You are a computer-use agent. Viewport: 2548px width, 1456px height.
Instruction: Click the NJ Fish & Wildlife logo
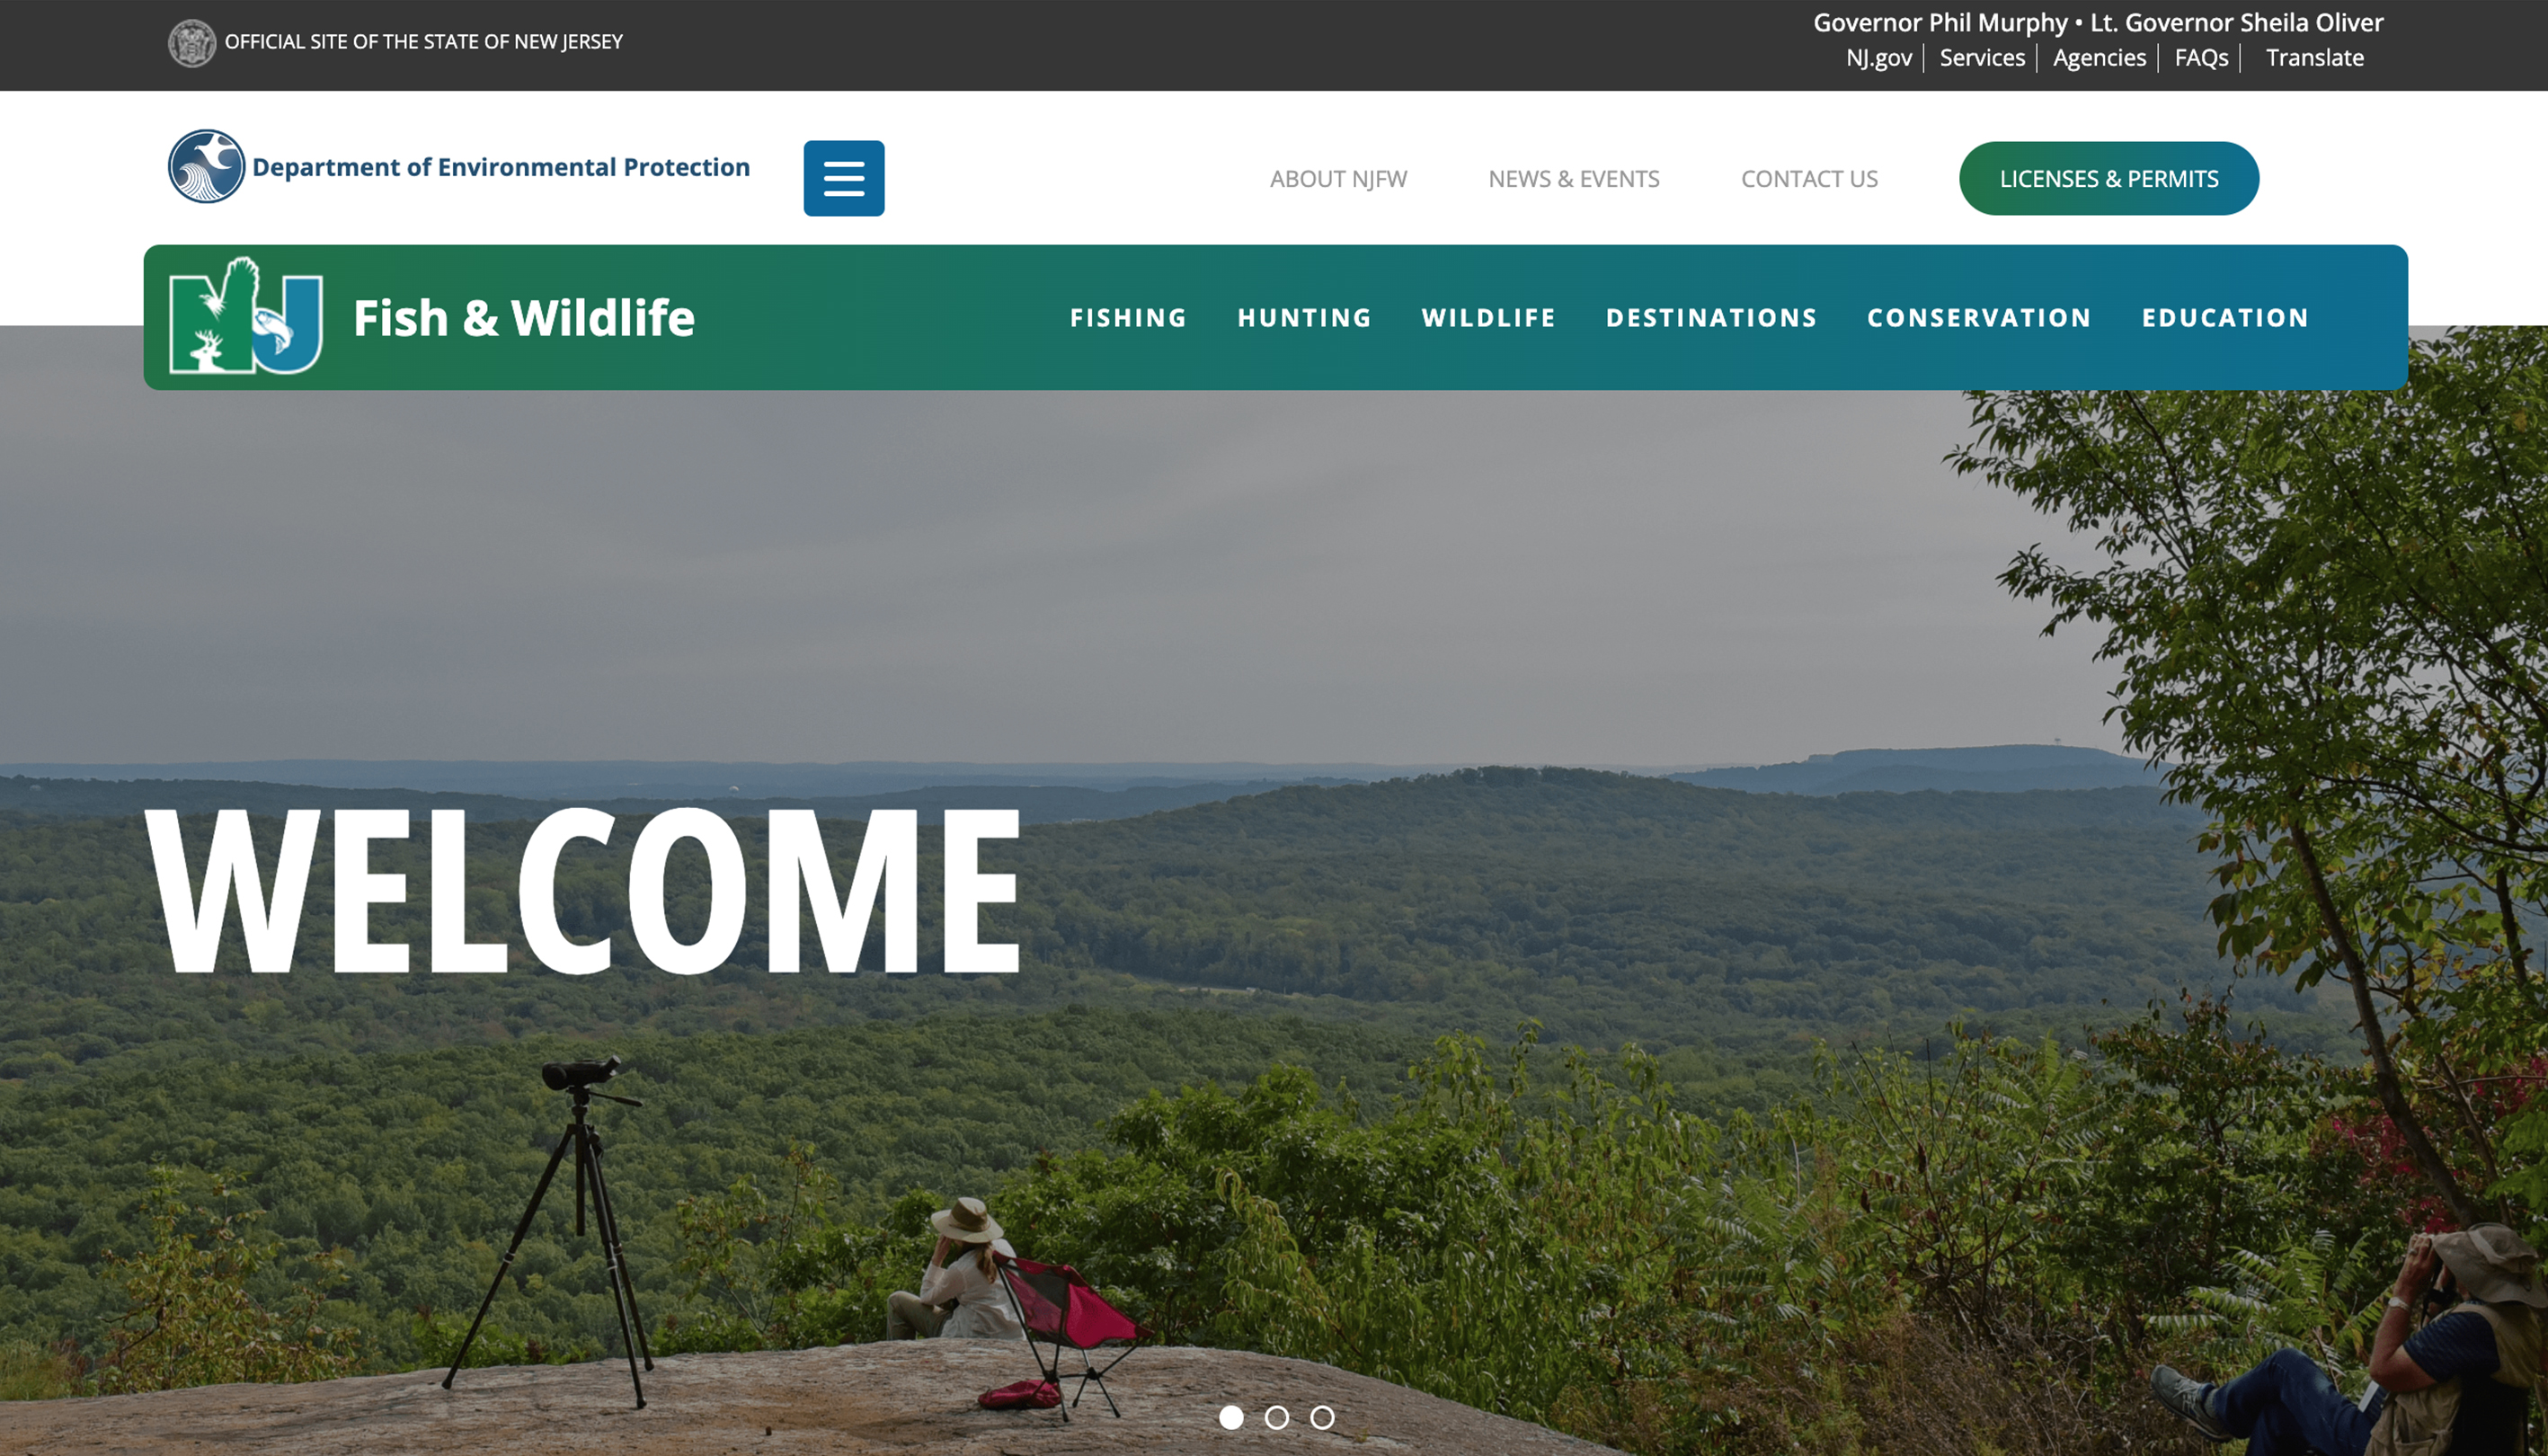click(x=246, y=316)
